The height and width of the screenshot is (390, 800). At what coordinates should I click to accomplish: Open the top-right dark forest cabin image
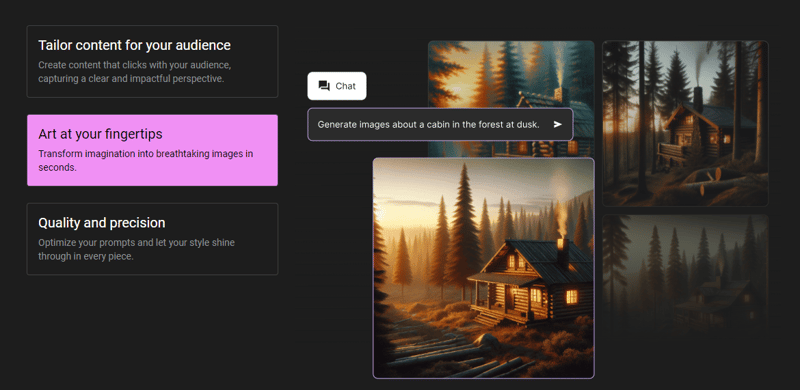685,123
